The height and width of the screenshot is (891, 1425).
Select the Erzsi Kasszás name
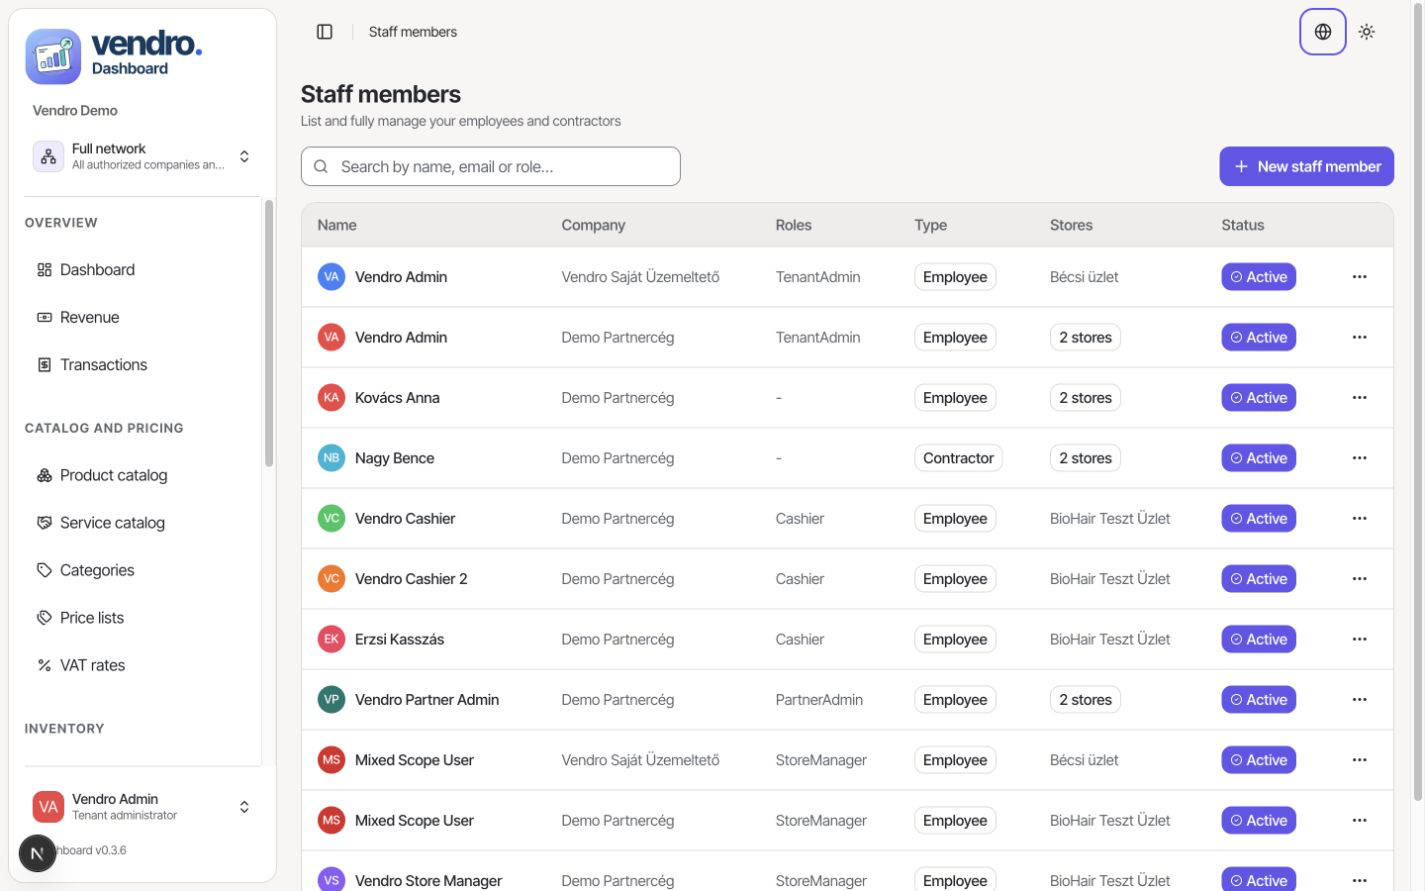point(399,639)
